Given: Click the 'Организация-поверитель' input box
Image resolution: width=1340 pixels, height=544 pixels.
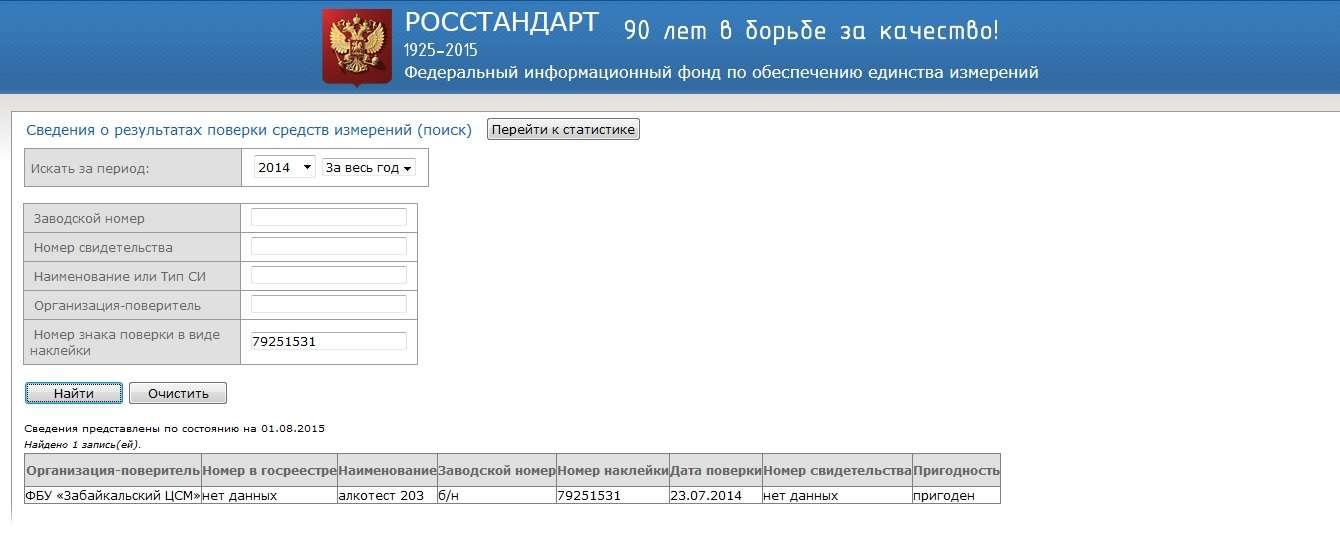Looking at the screenshot, I should pos(328,305).
